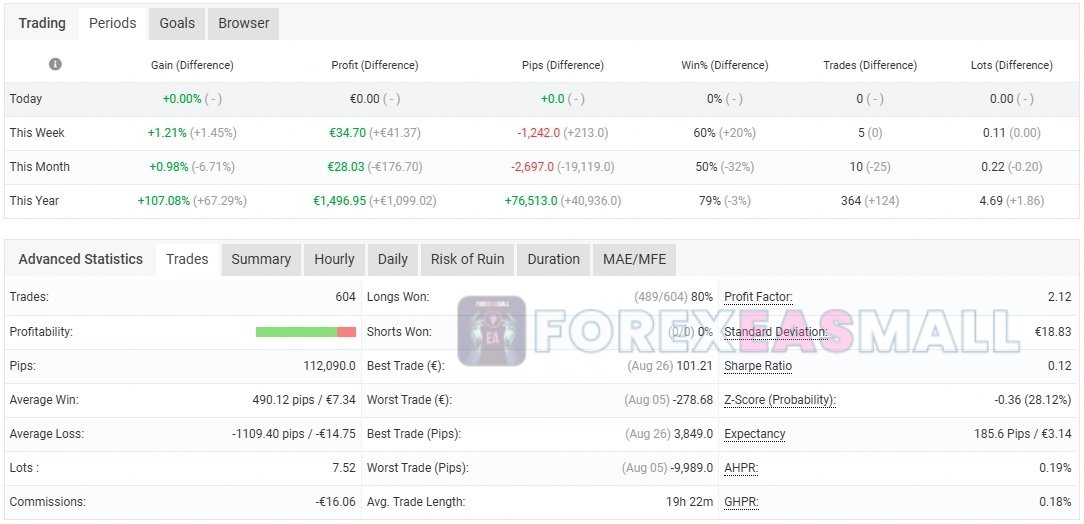Image resolution: width=1084 pixels, height=524 pixels.
Task: Open the MAE/MFE tab
Action: pos(635,259)
